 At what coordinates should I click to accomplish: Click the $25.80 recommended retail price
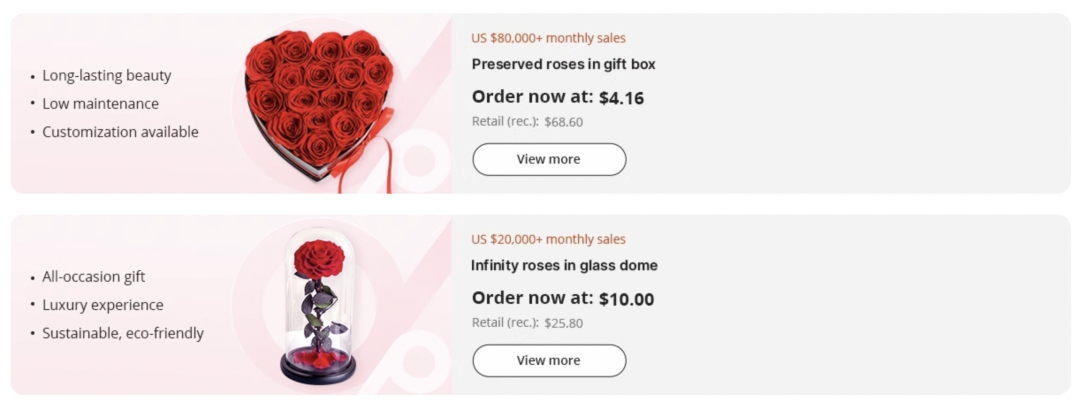[563, 323]
